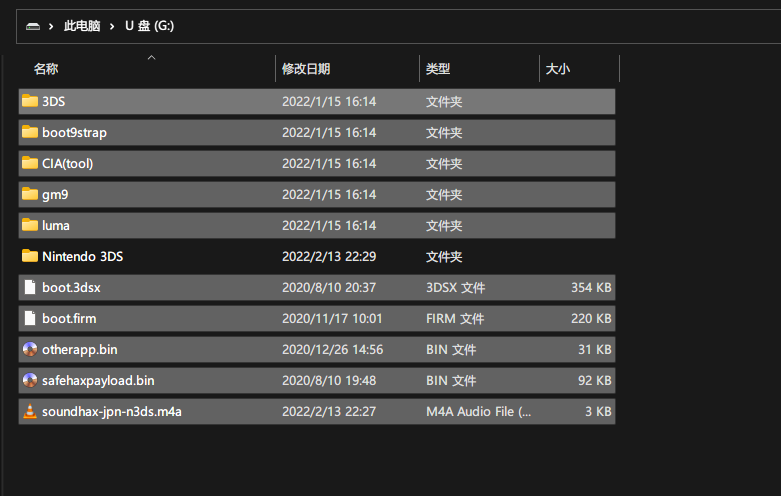781x496 pixels.
Task: Click the Nintendo 3DS folder icon
Action: click(x=30, y=256)
